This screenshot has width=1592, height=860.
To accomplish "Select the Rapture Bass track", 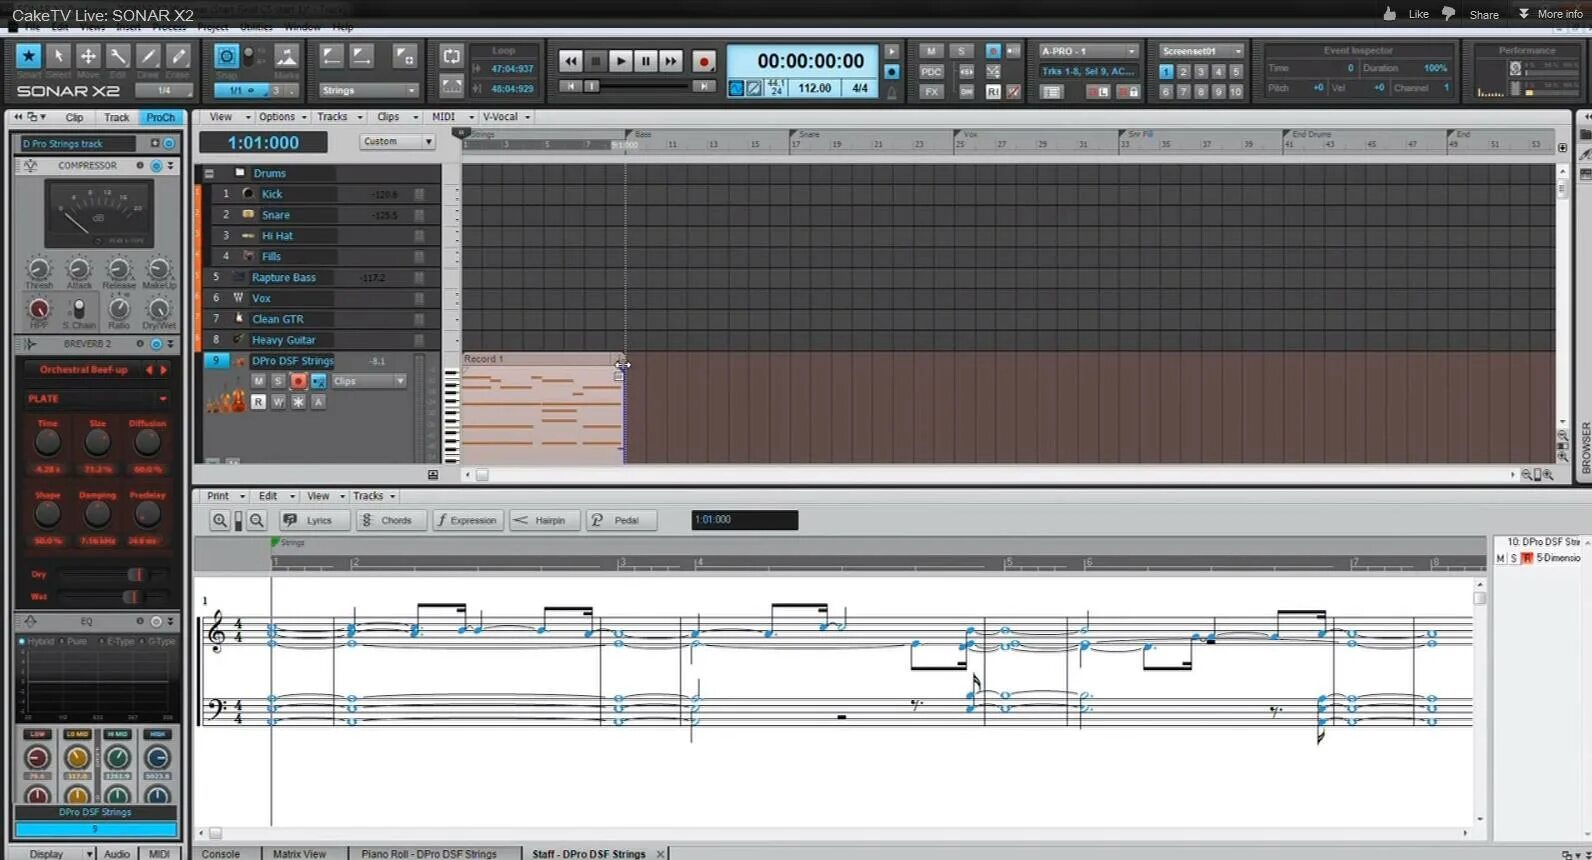I will click(283, 277).
